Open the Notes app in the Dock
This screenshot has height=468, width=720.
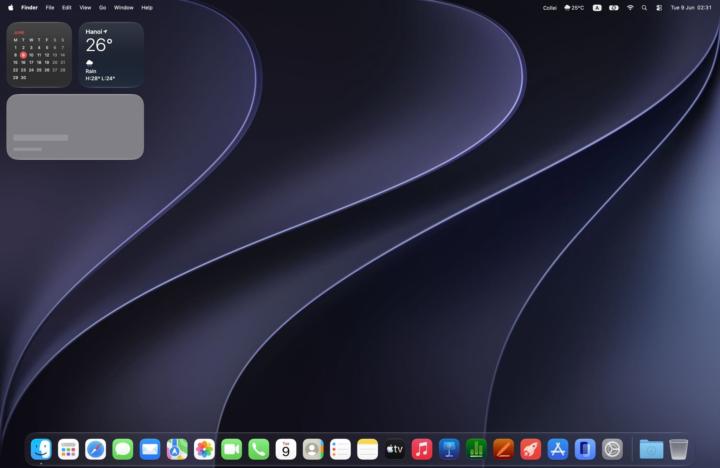point(367,449)
